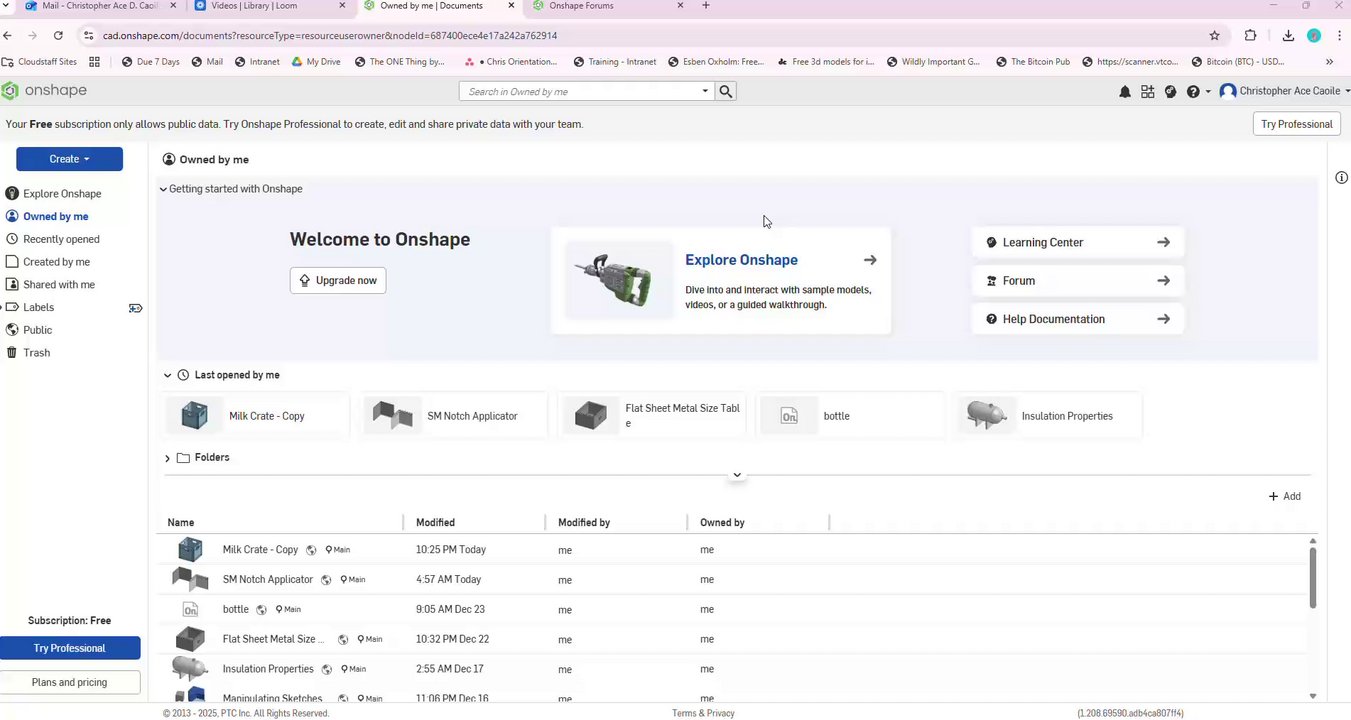The width and height of the screenshot is (1351, 720).
Task: Collapse the Last opened by me section
Action: click(x=168, y=376)
